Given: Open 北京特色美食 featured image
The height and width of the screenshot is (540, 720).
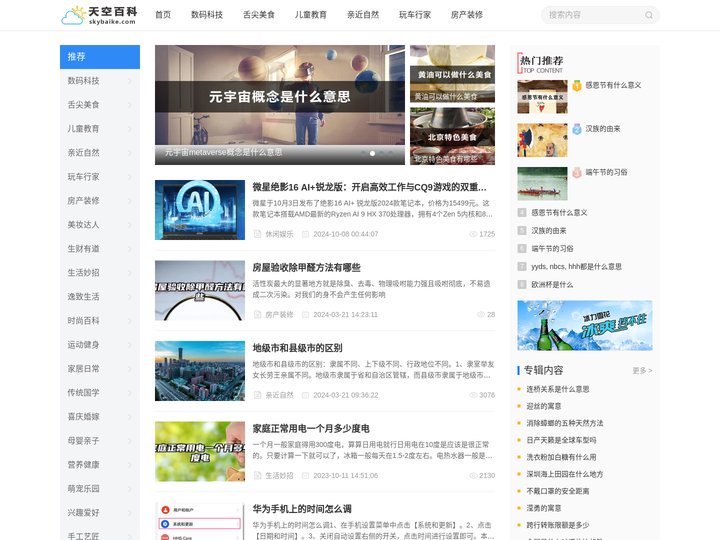Looking at the screenshot, I should pos(452,136).
